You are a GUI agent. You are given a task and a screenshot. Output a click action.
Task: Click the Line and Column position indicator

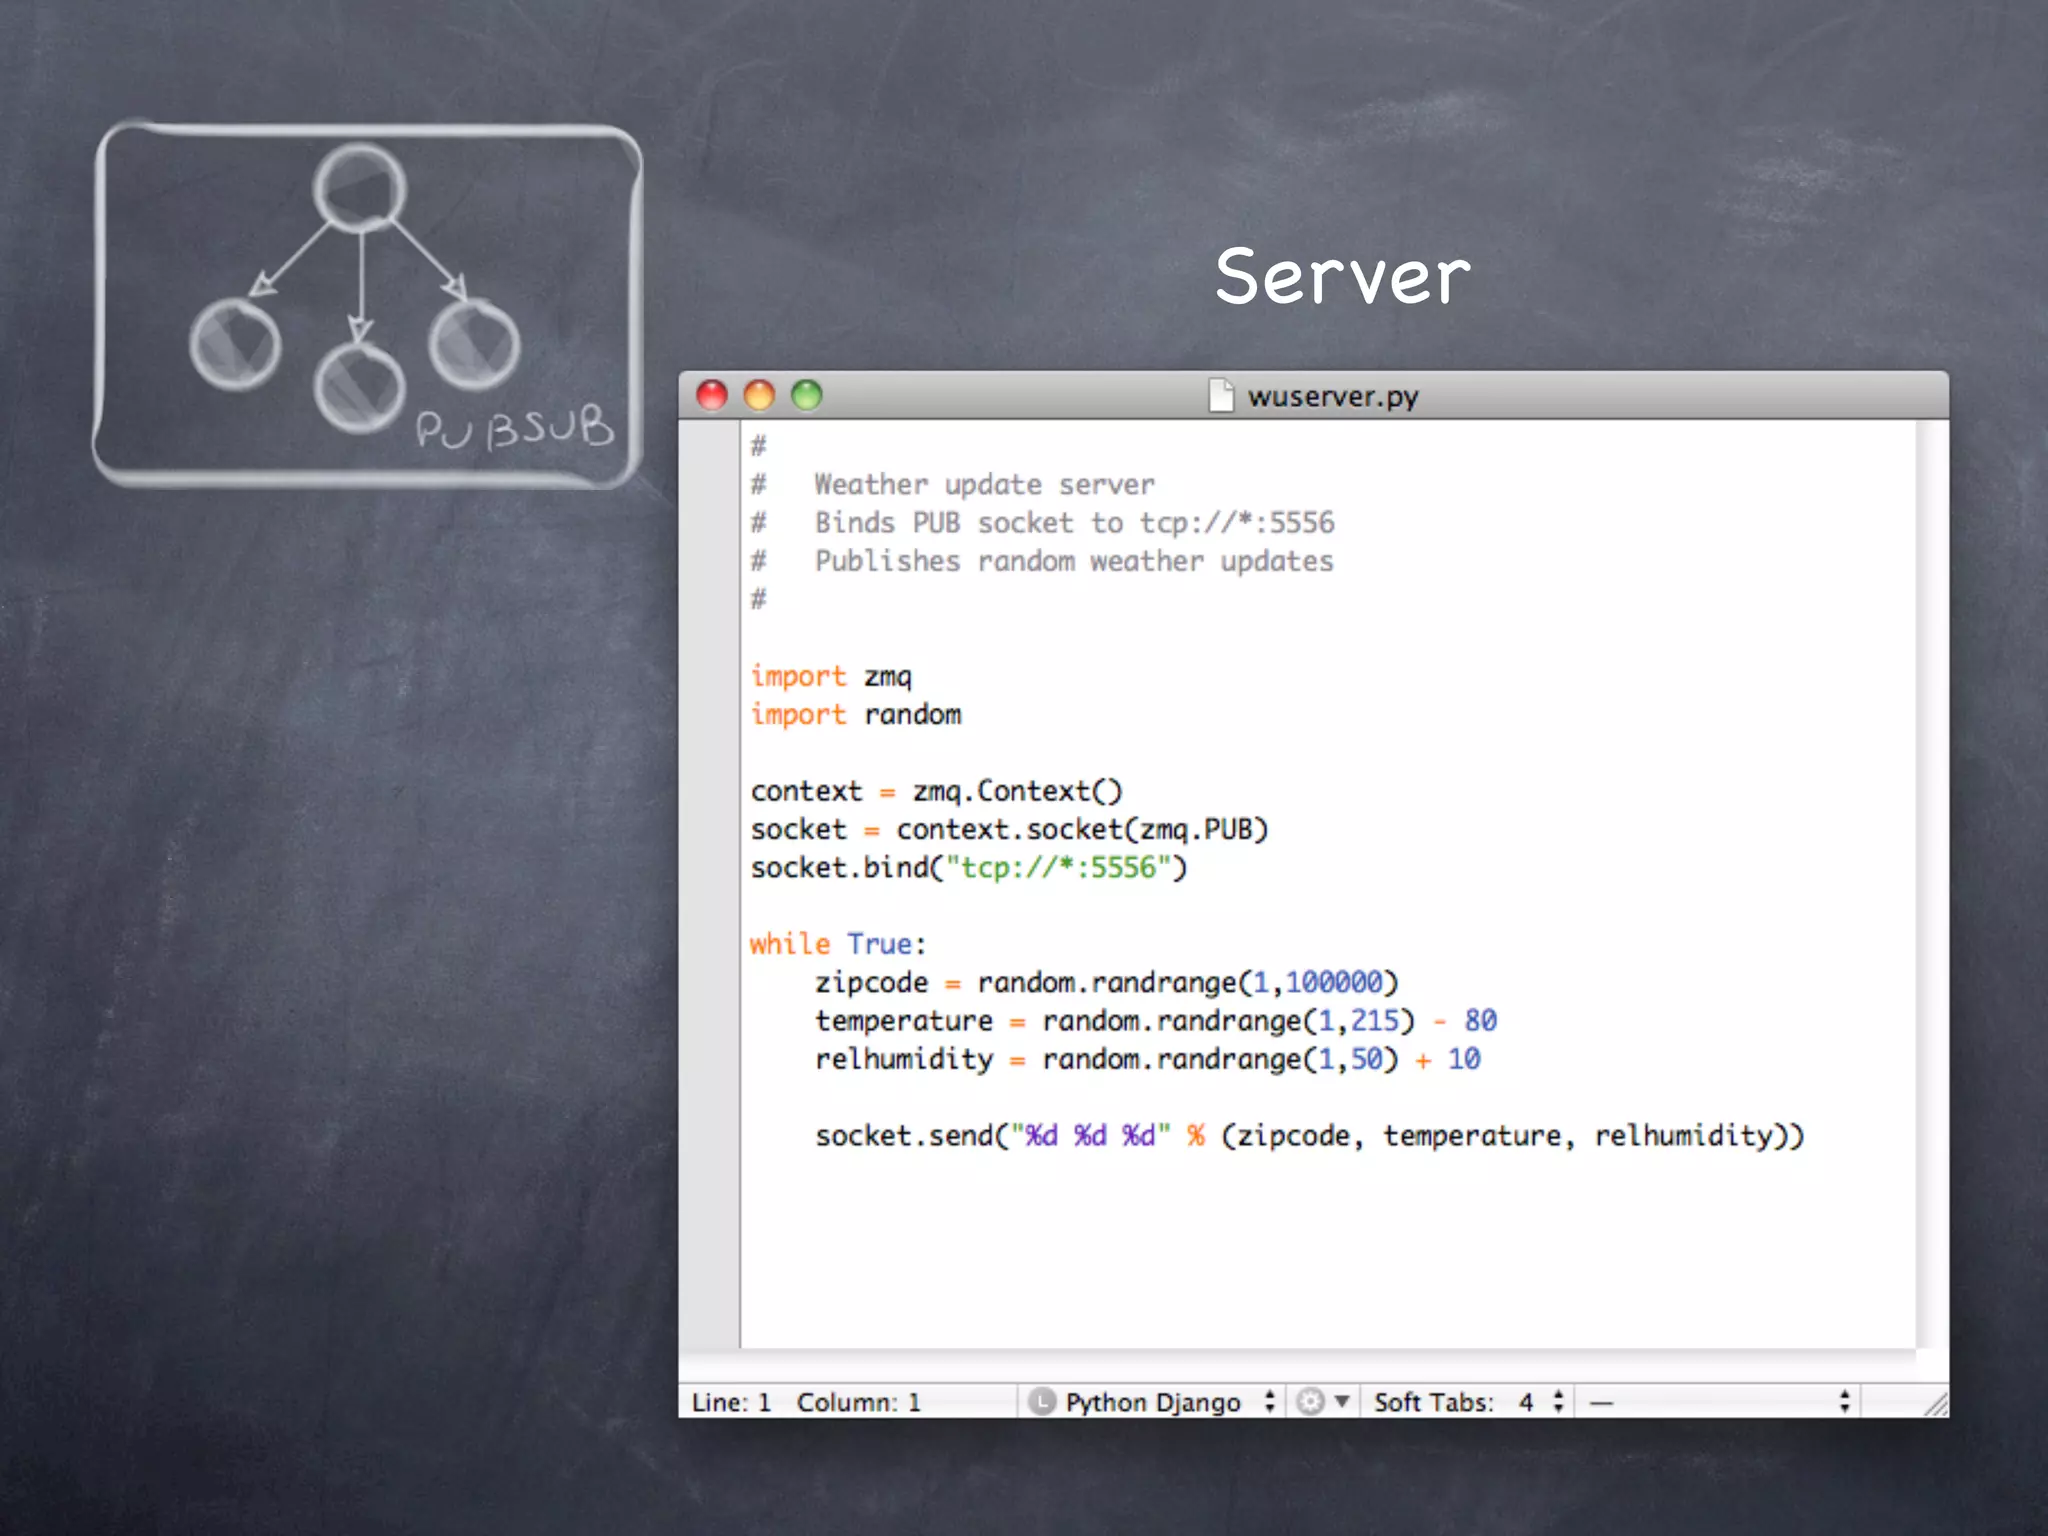click(x=806, y=1402)
